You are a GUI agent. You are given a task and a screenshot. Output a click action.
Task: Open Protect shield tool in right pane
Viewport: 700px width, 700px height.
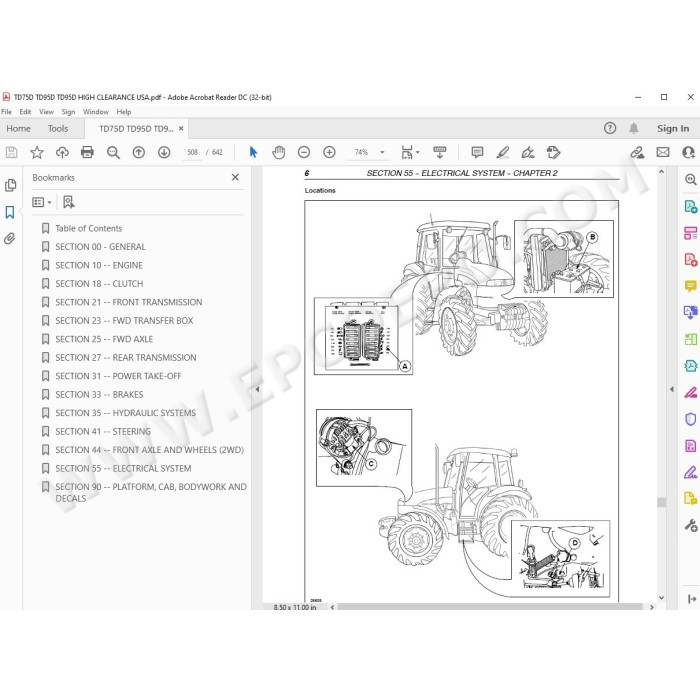coord(691,419)
